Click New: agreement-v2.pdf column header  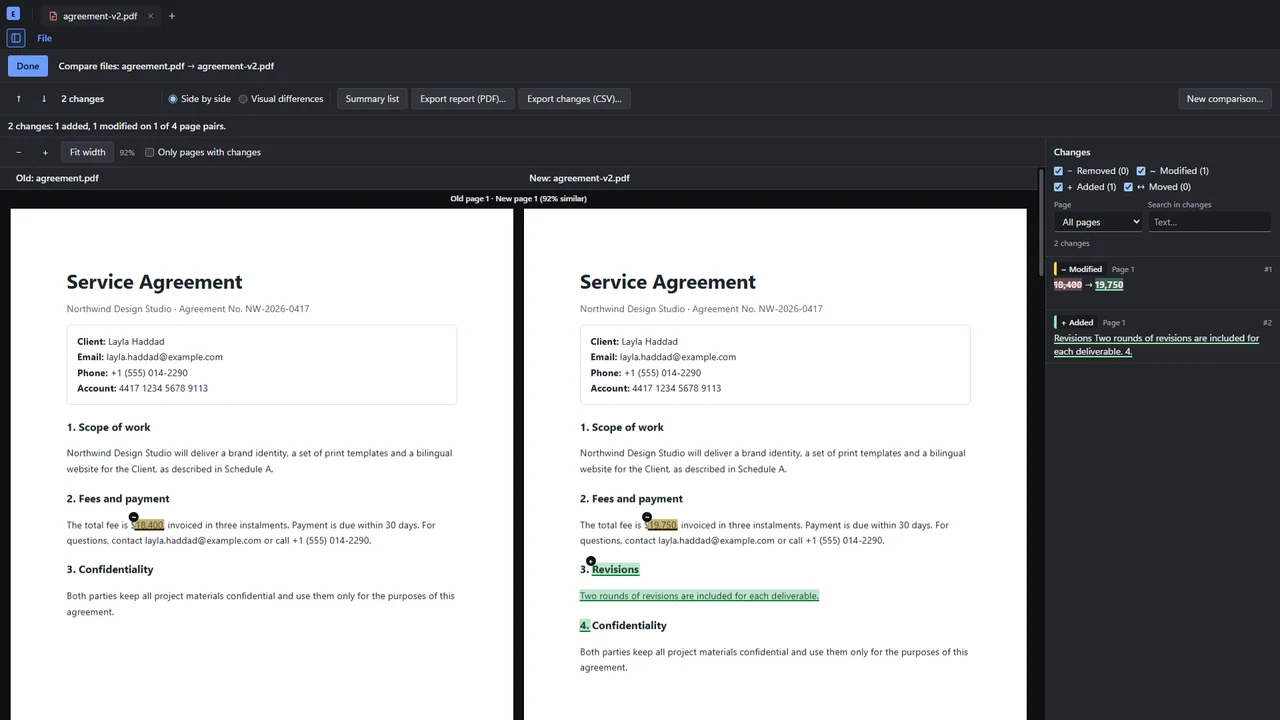(x=579, y=178)
